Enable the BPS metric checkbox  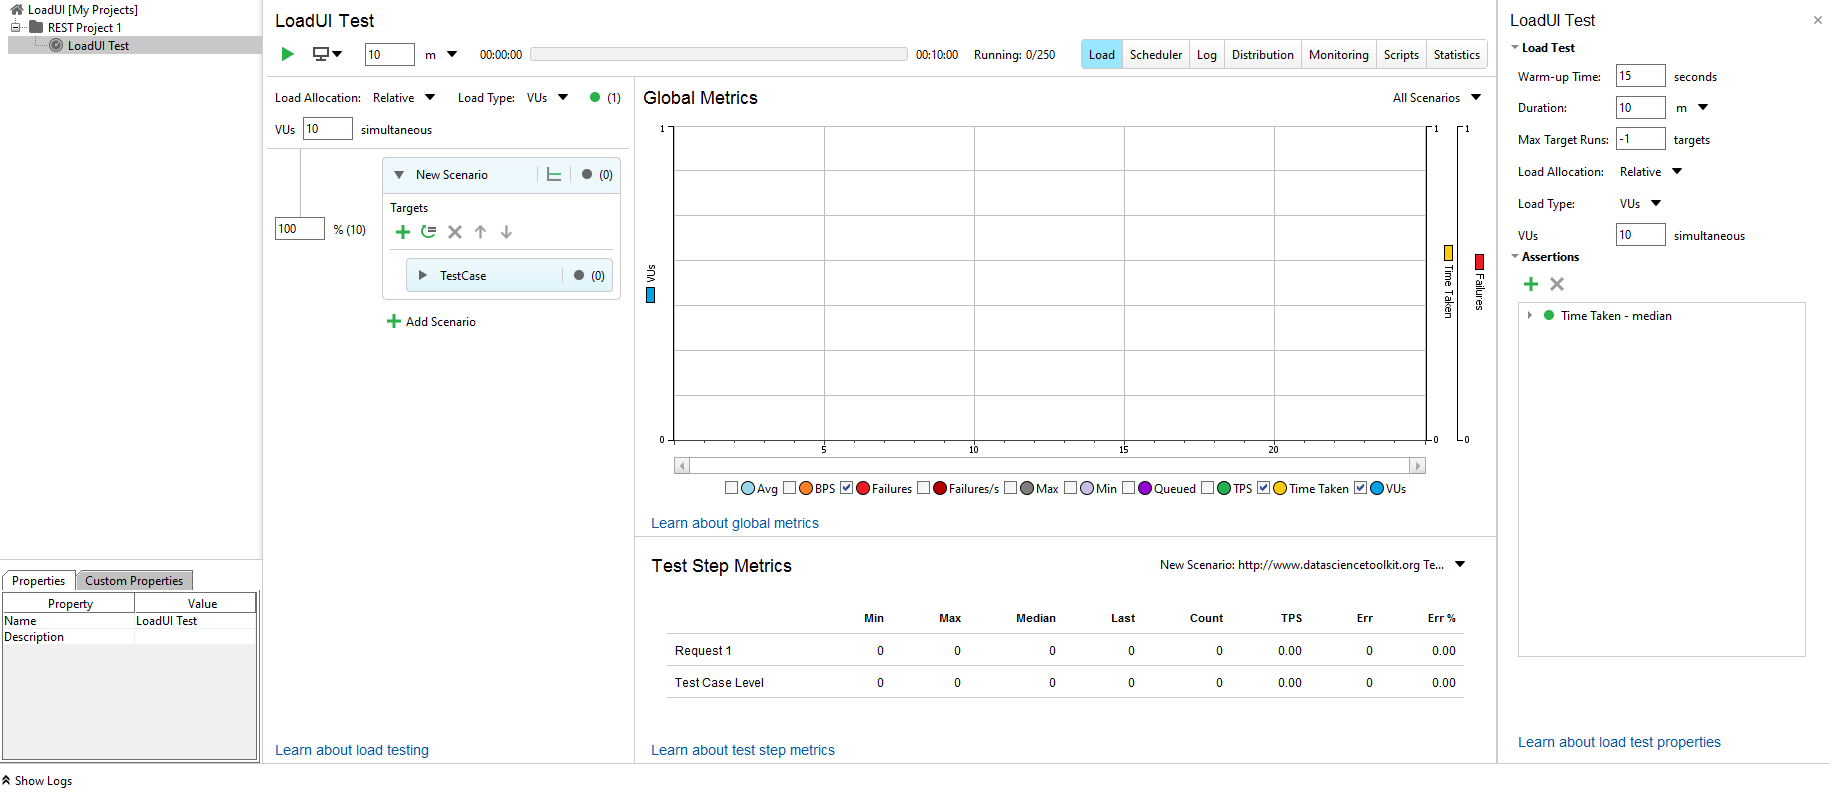(790, 488)
